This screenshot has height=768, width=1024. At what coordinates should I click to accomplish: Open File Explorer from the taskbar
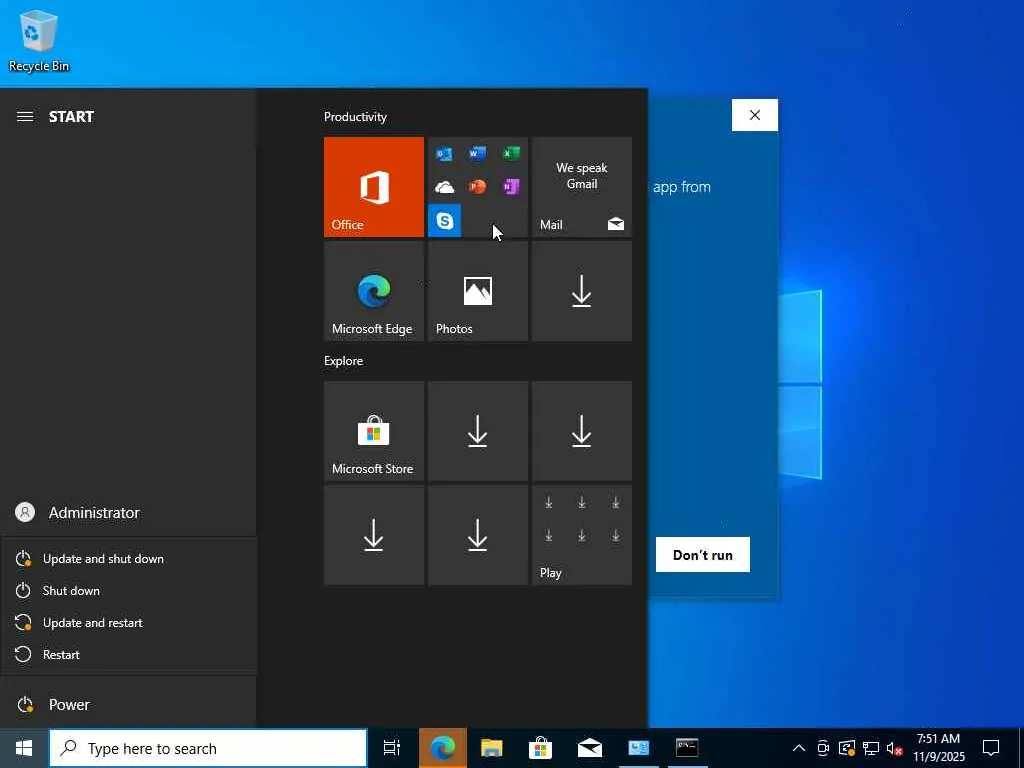(x=491, y=748)
